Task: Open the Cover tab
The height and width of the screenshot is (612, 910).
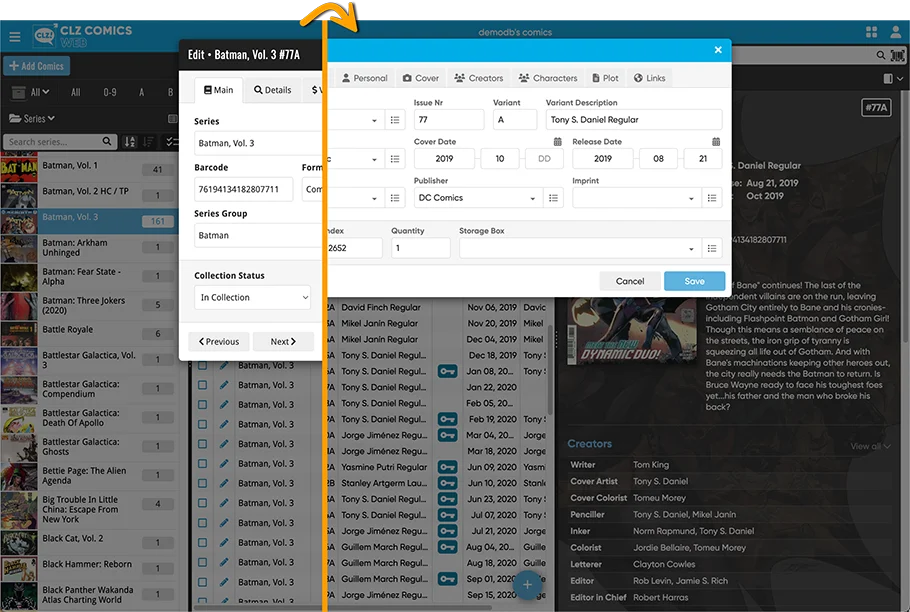Action: (x=421, y=78)
